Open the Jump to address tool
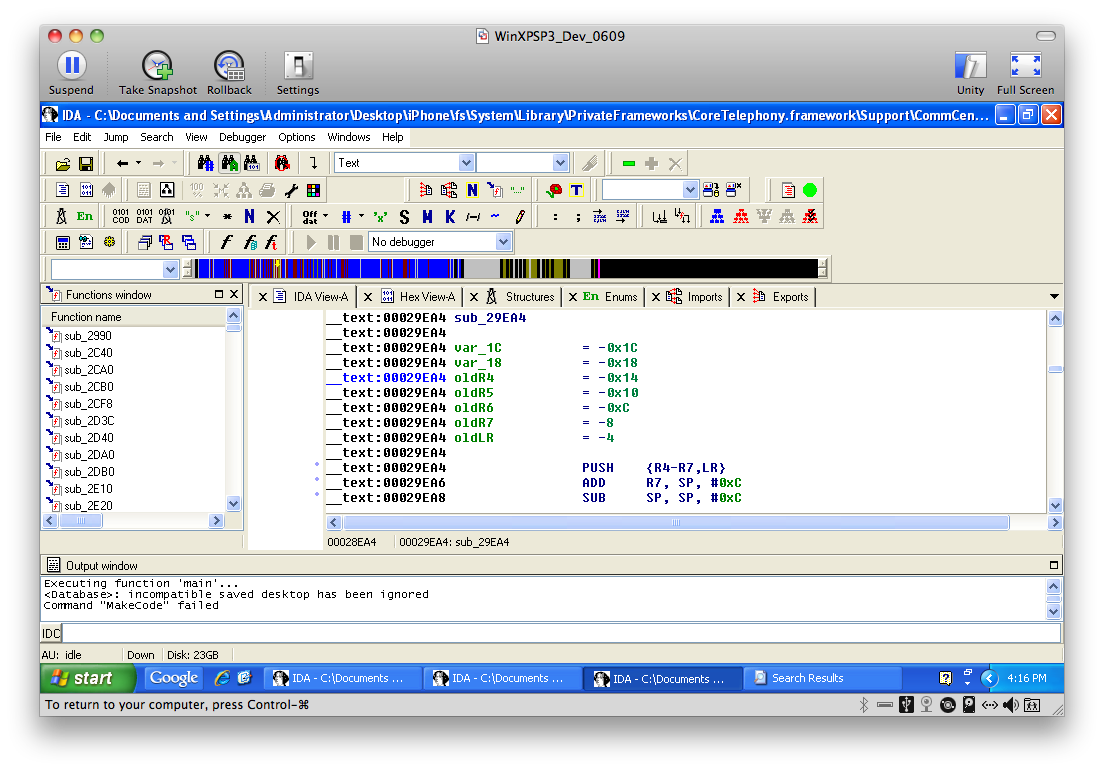This screenshot has height=771, width=1104. [313, 162]
